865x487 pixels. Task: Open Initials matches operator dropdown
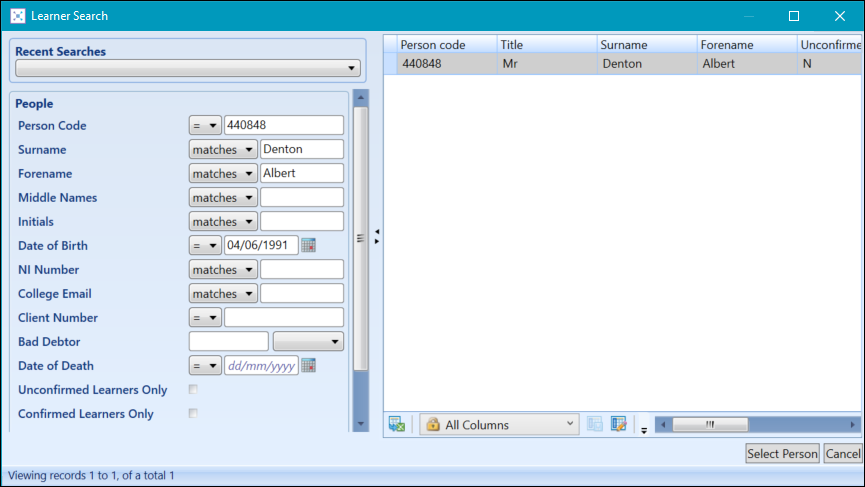(x=223, y=221)
